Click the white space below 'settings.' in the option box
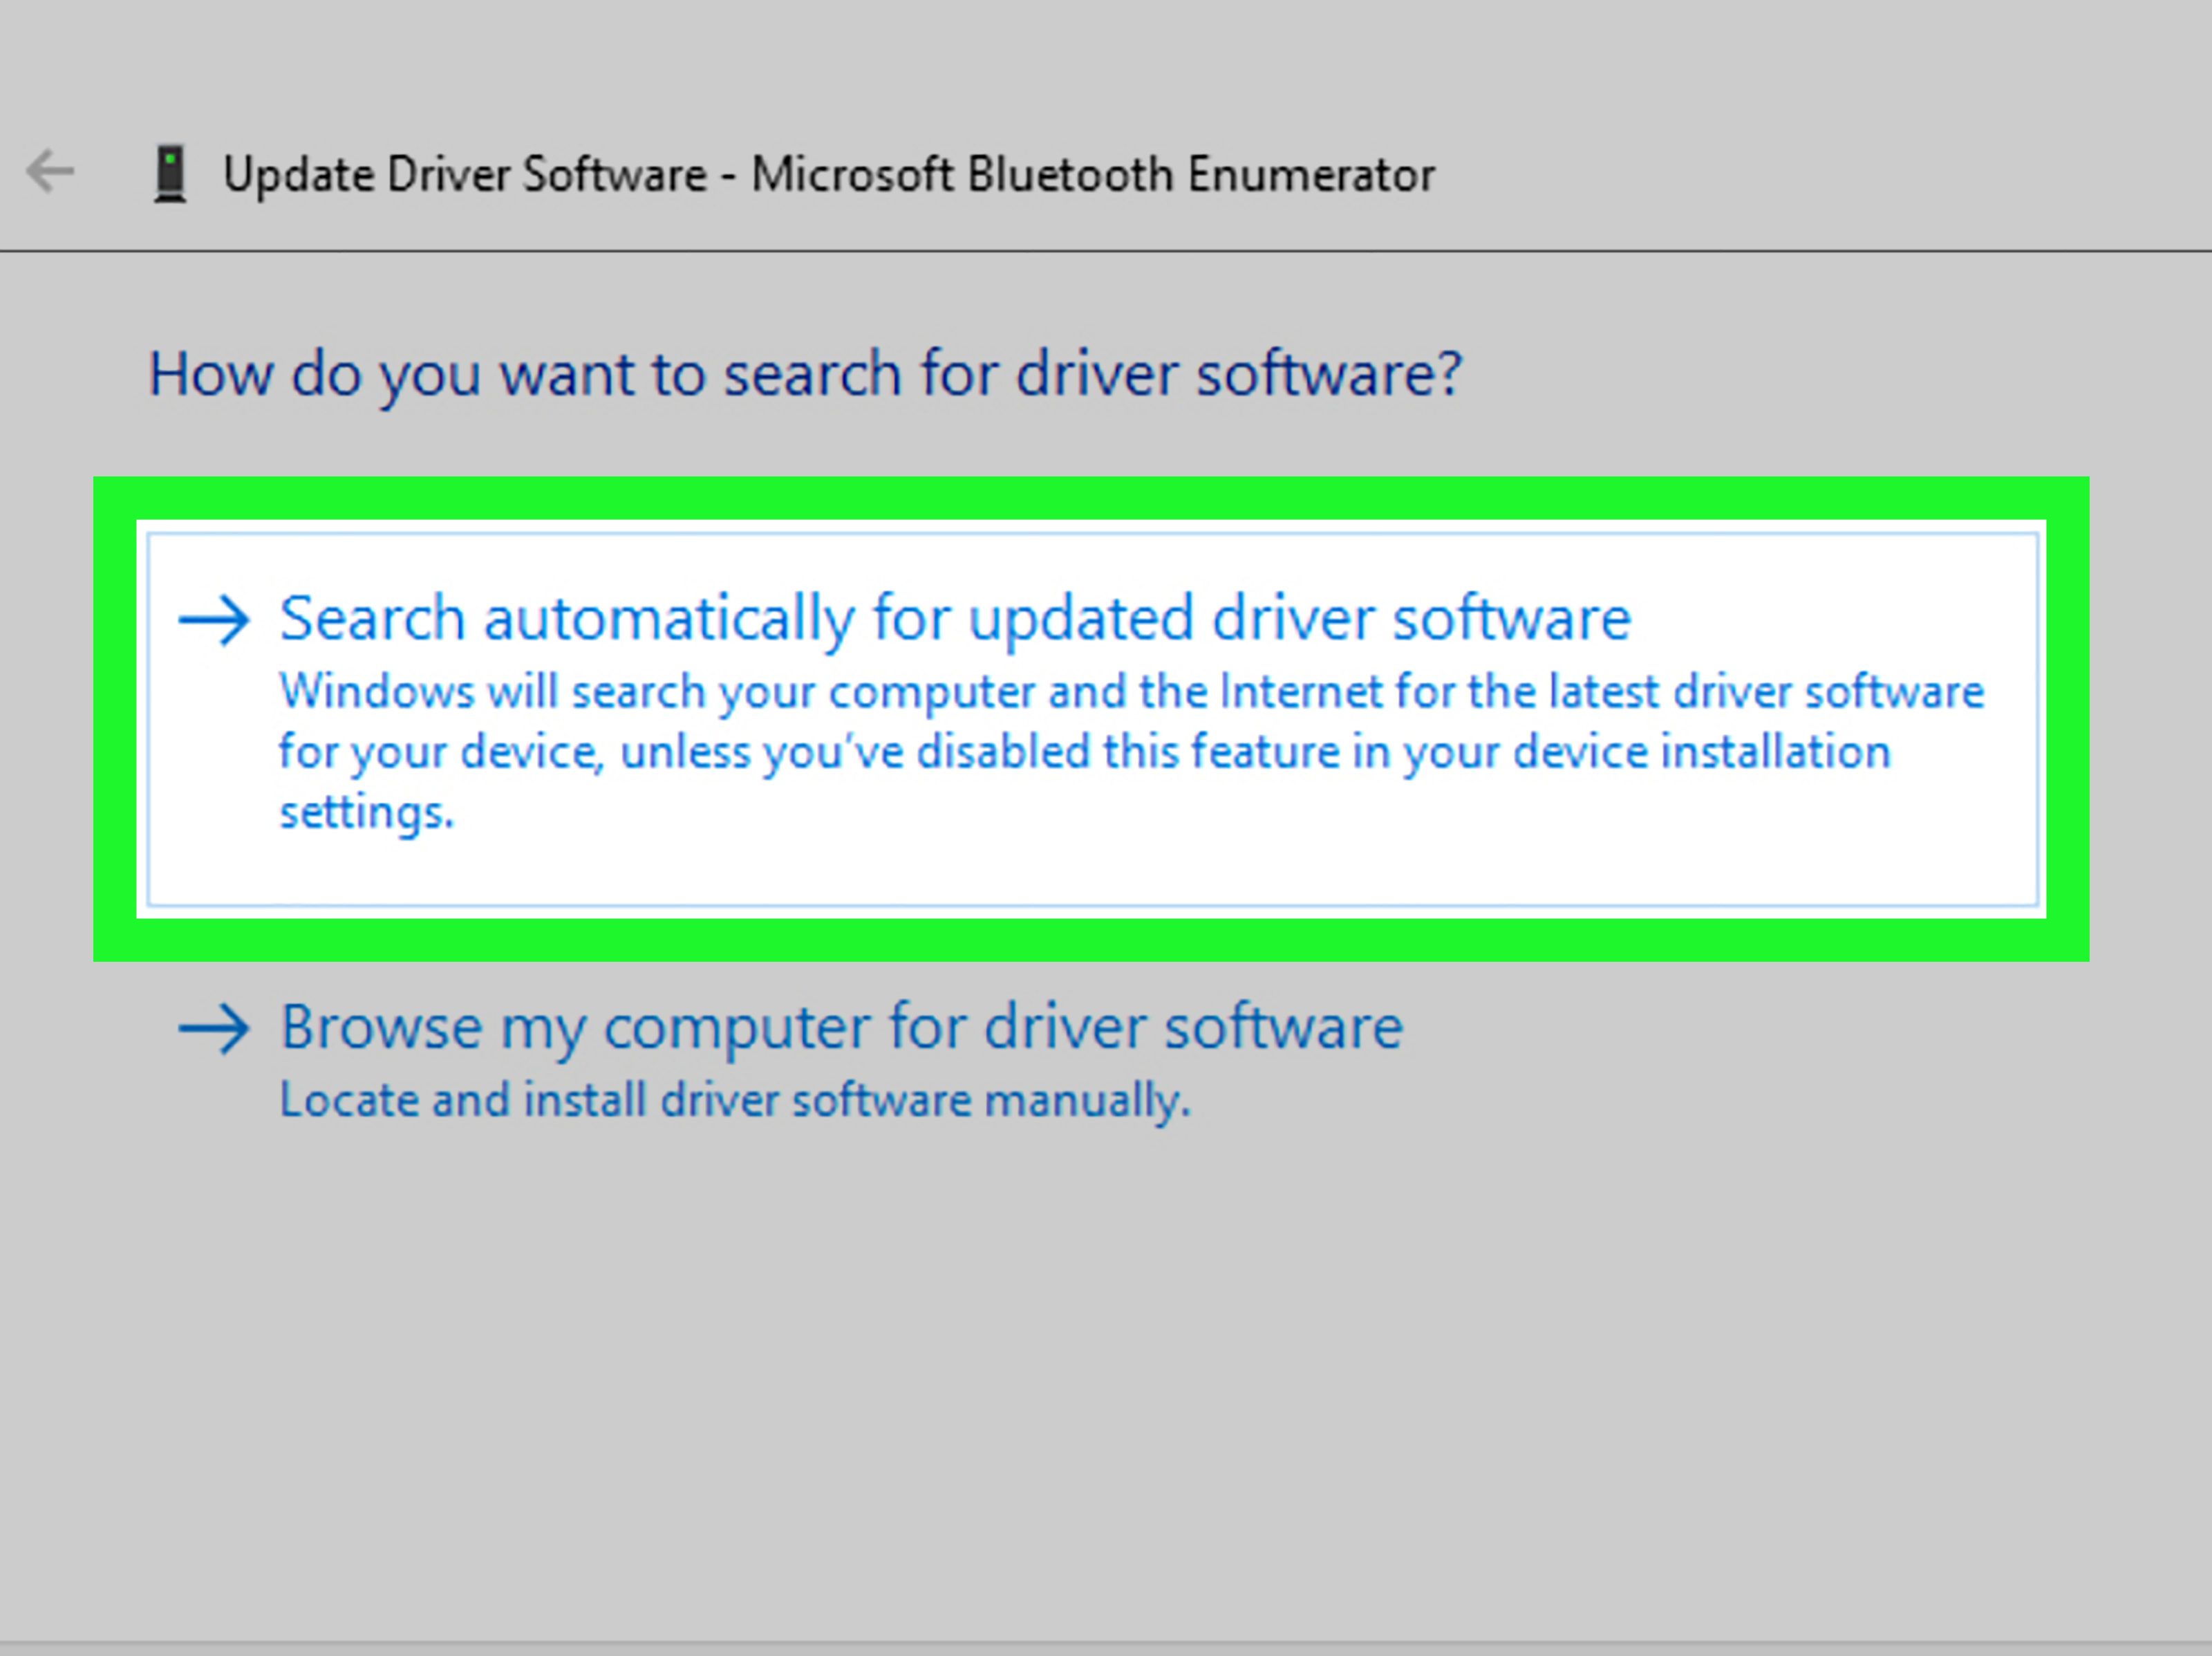 [1091, 870]
